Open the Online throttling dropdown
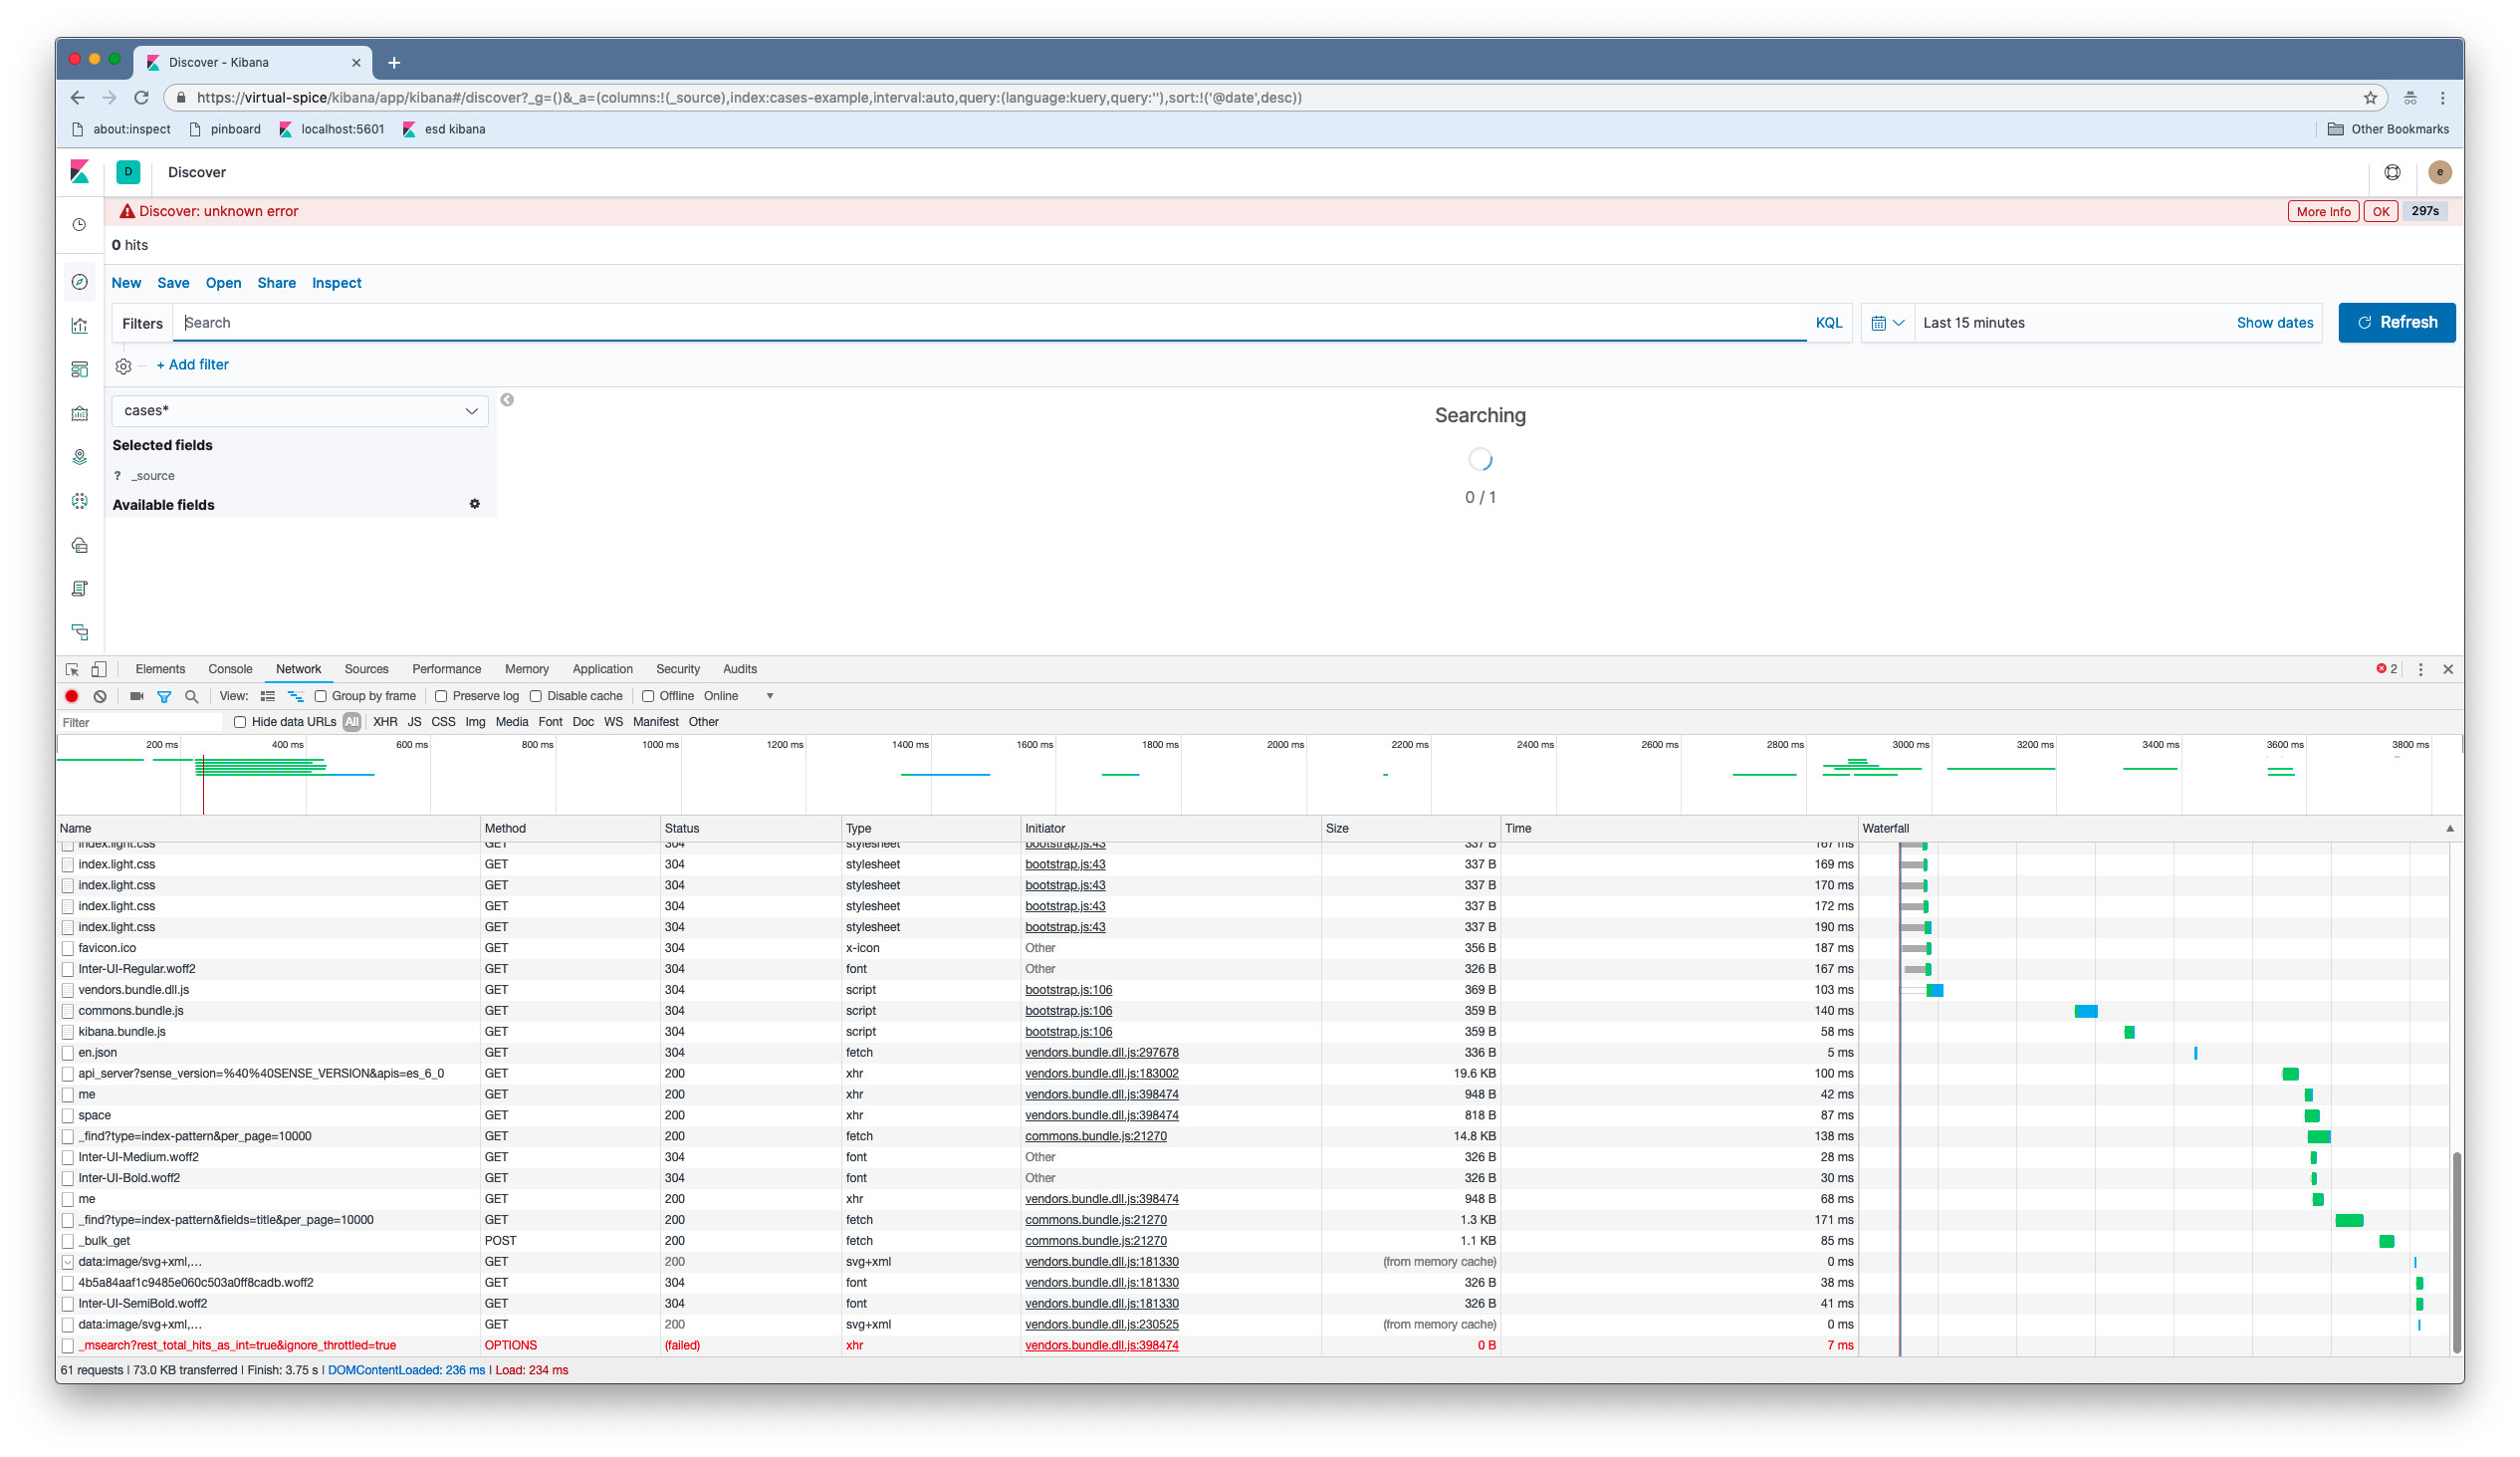 (738, 696)
